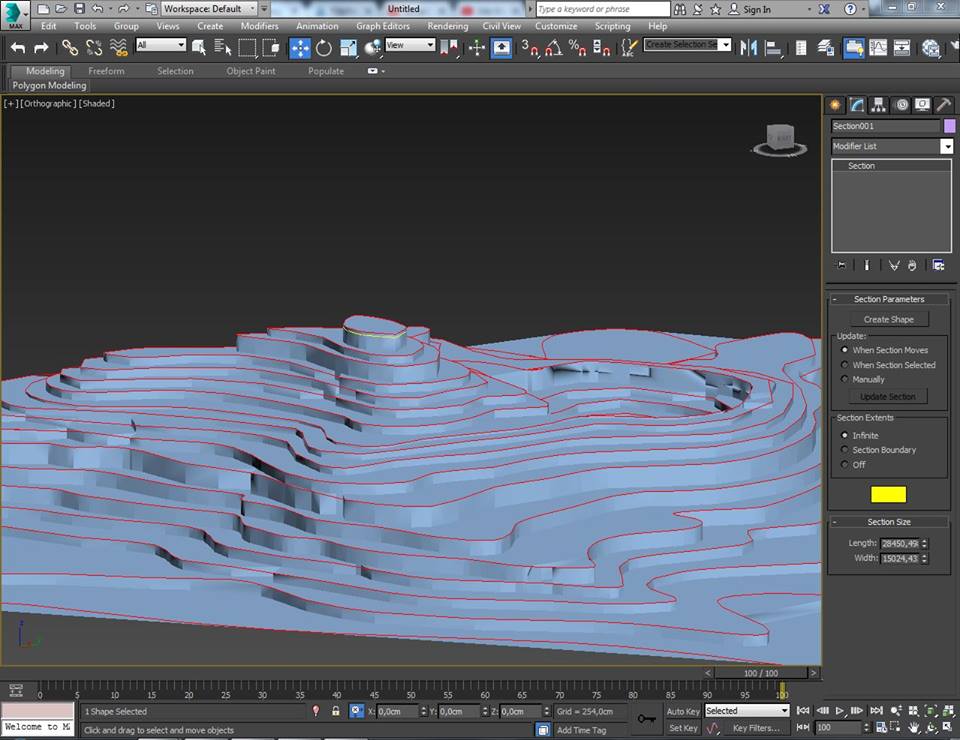Image resolution: width=960 pixels, height=740 pixels.
Task: Click the yellow section color swatch
Action: 888,494
